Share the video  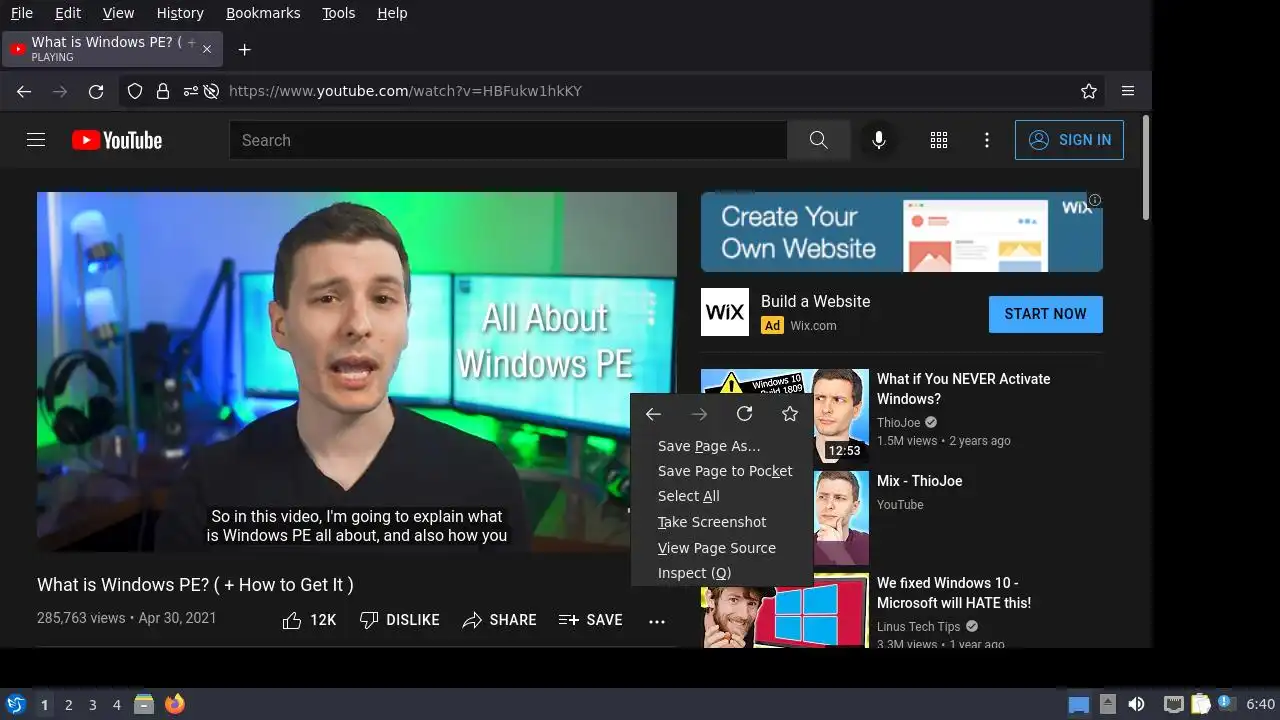[499, 620]
